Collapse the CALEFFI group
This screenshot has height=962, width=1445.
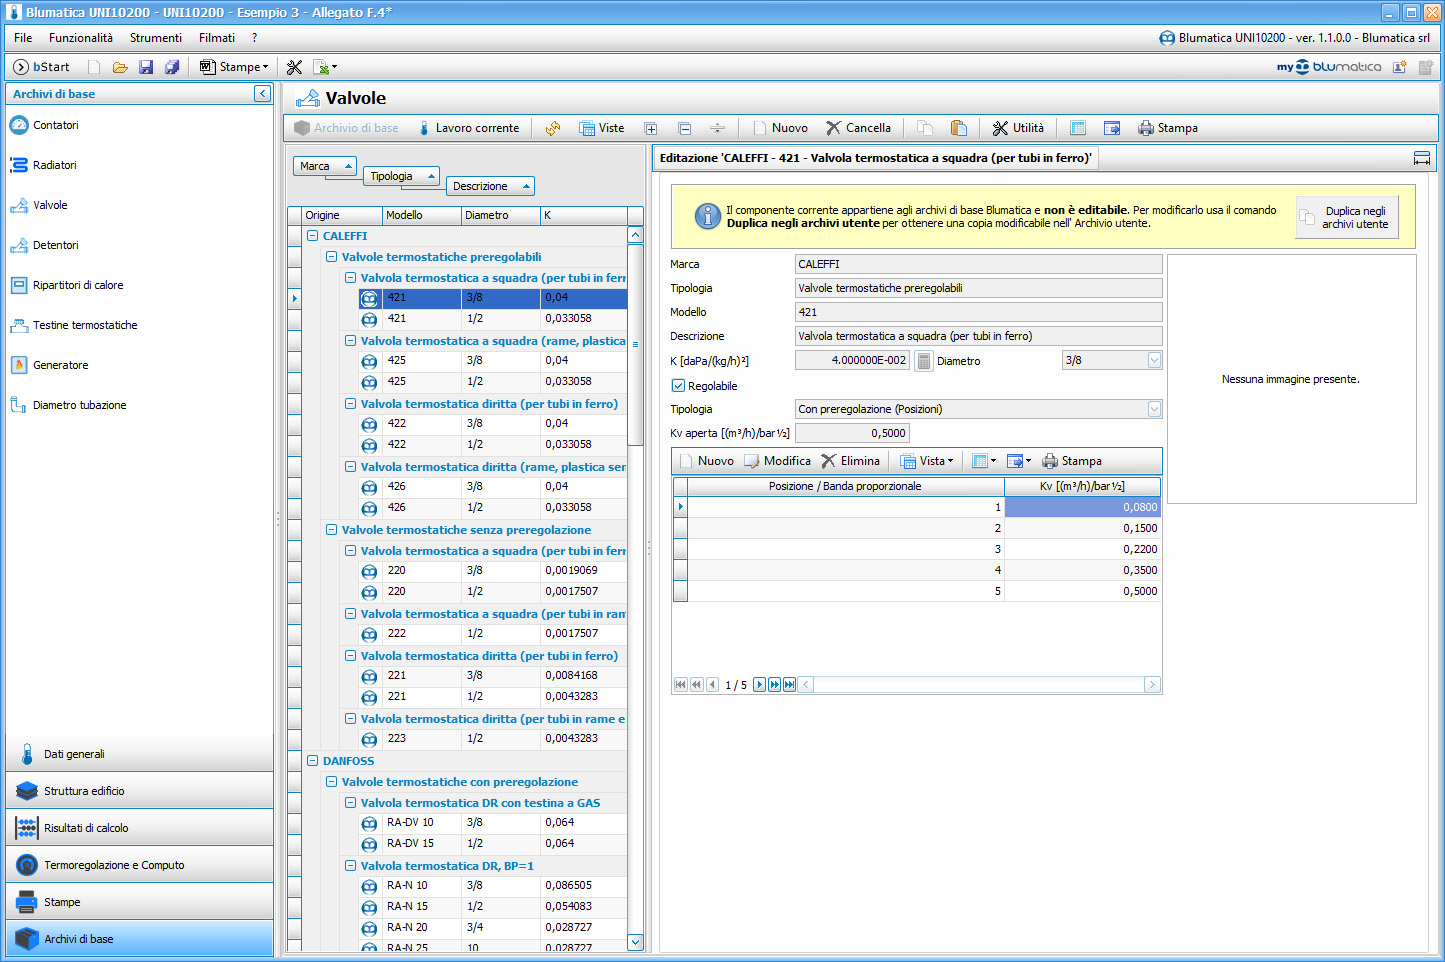(x=312, y=236)
